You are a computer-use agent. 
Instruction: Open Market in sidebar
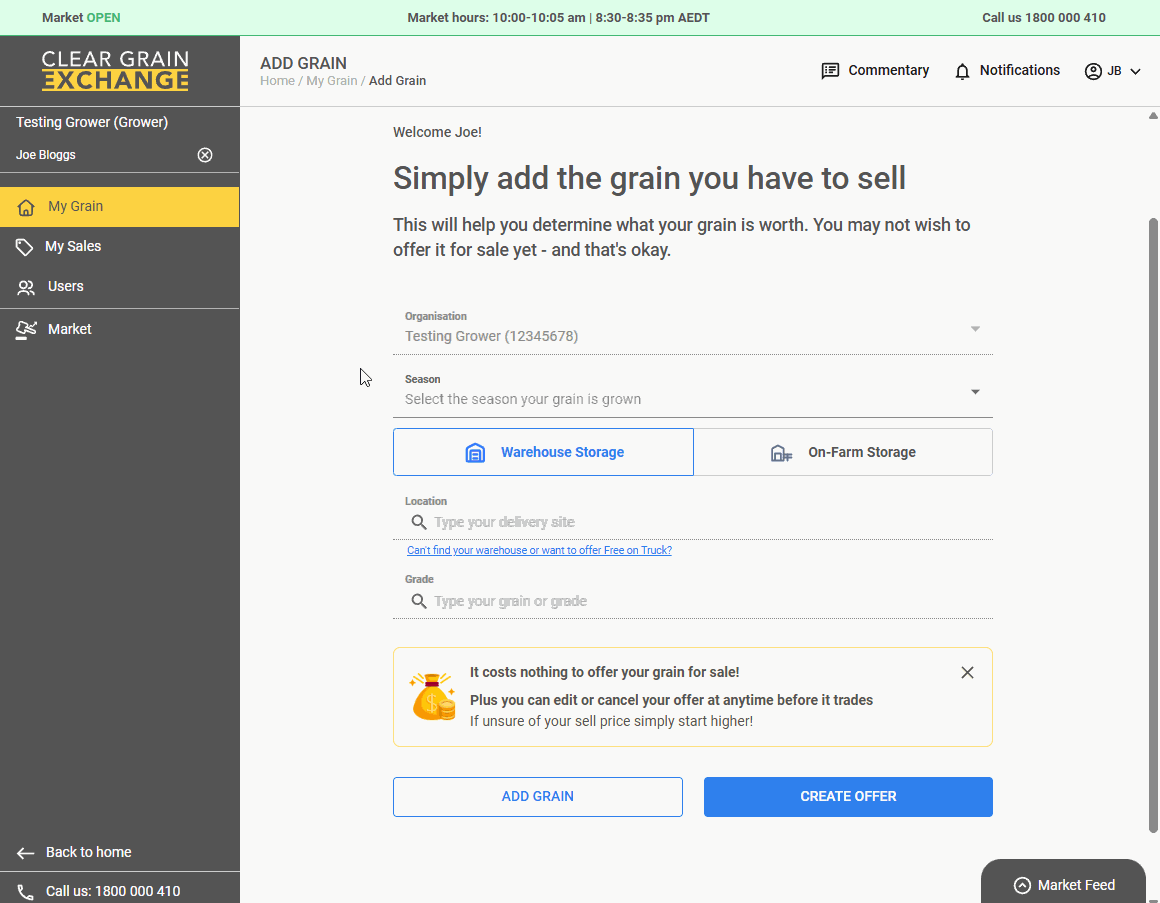[119, 330]
